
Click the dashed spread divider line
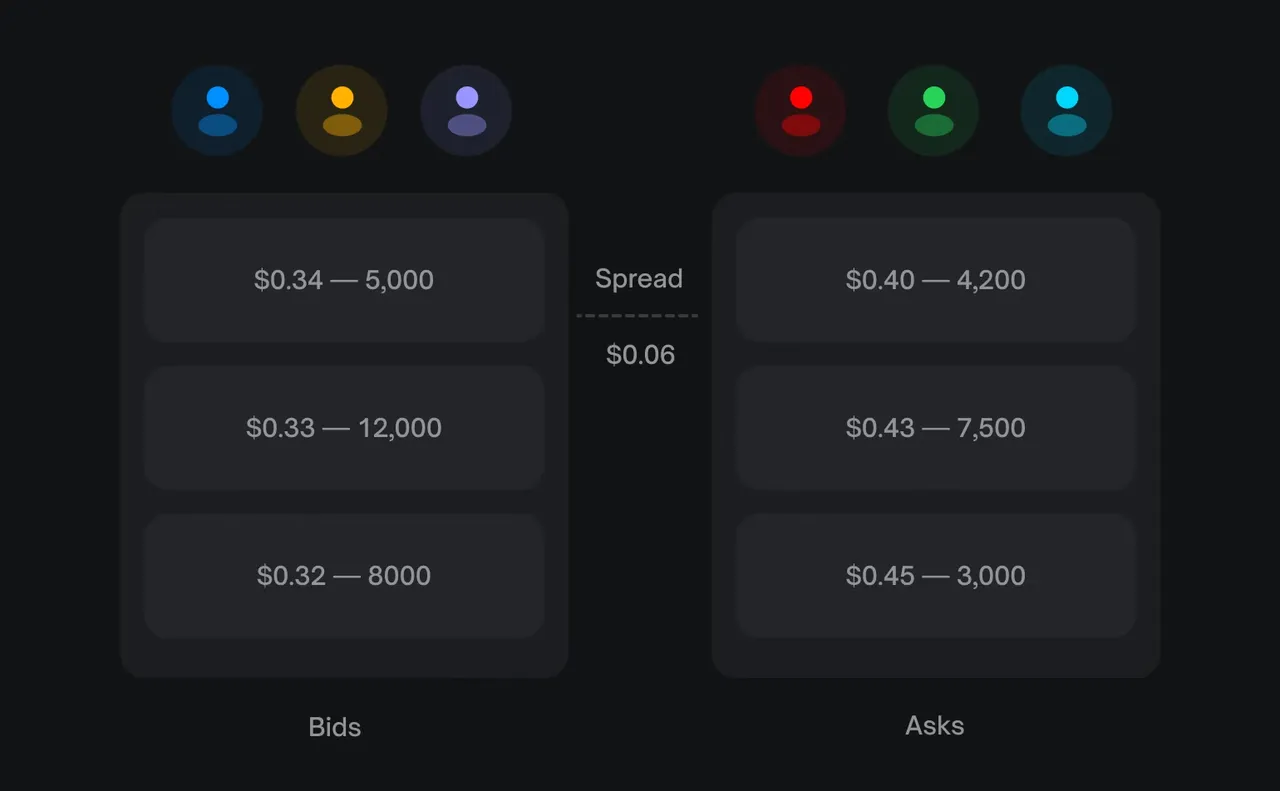tap(637, 316)
